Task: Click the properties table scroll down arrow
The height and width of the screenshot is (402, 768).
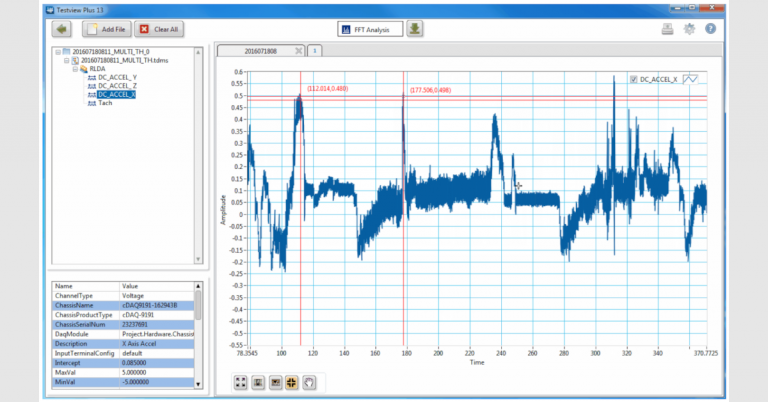Action: (x=198, y=384)
